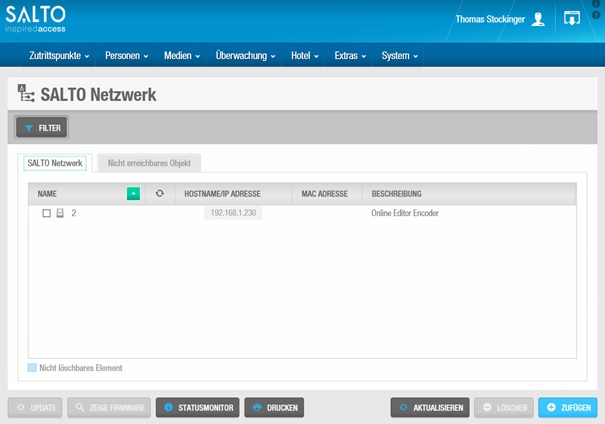This screenshot has height=424, width=605.
Task: Sort by the Name column header
Action: click(47, 194)
